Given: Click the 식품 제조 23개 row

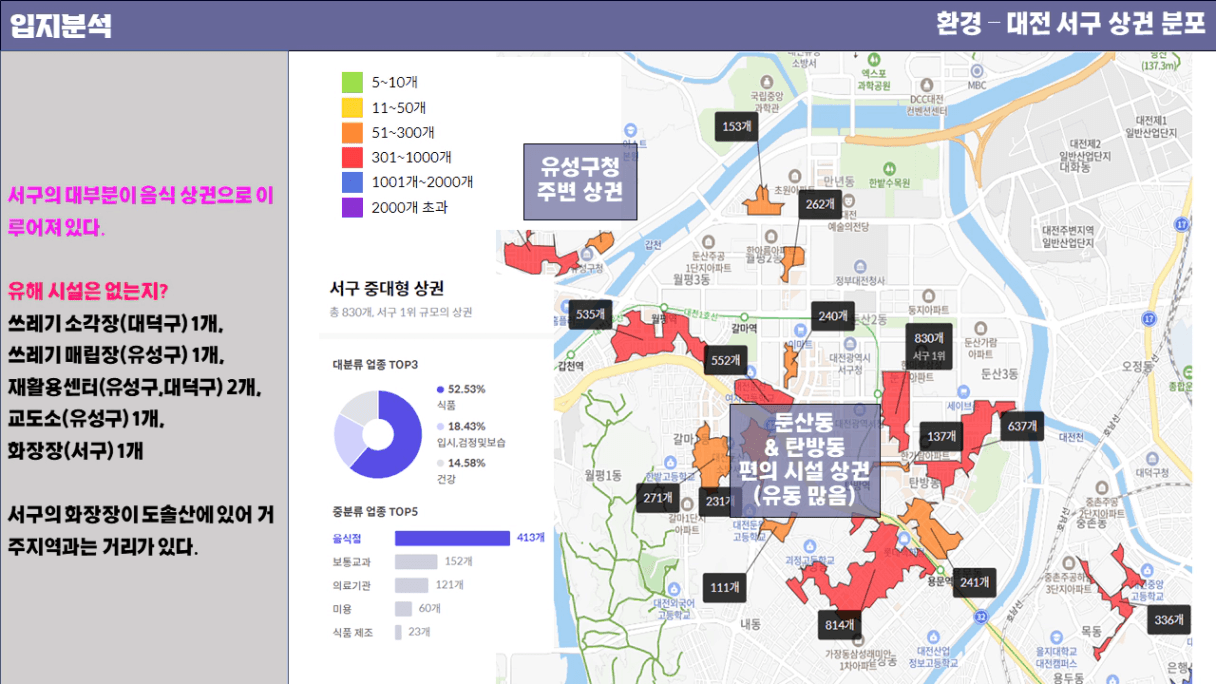Looking at the screenshot, I should pos(382,632).
